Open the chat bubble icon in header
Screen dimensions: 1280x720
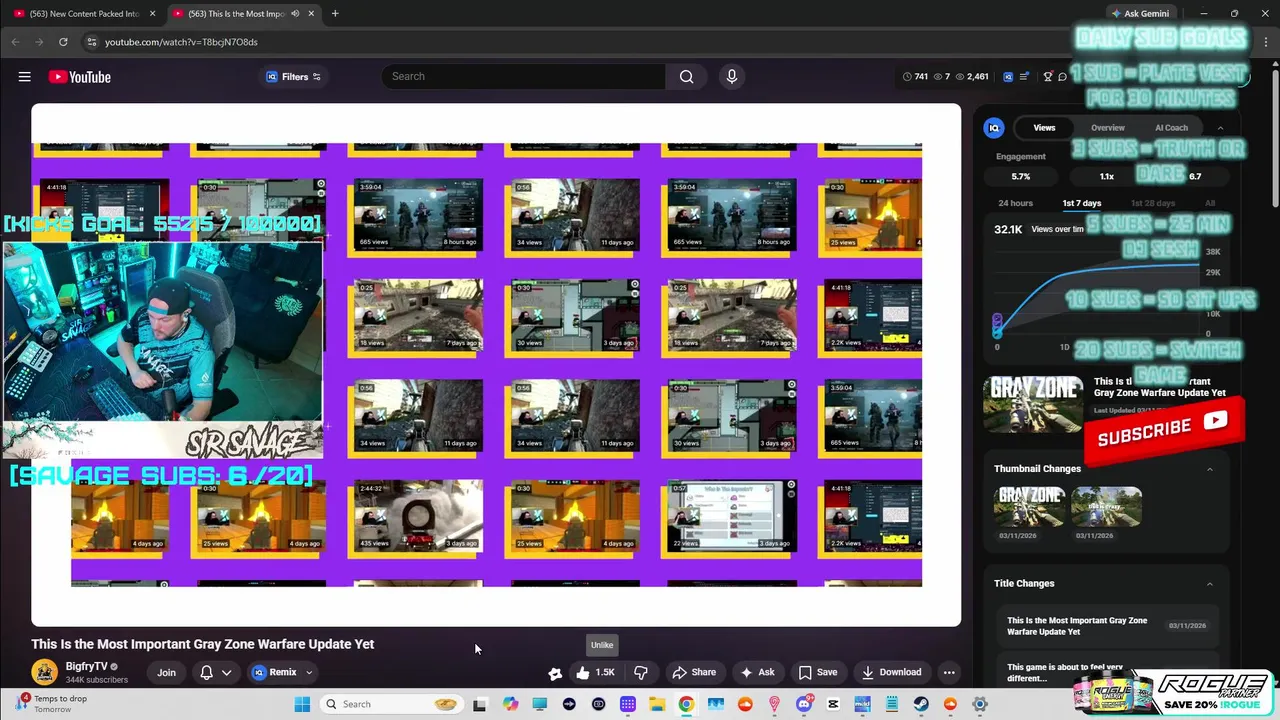tap(1062, 77)
